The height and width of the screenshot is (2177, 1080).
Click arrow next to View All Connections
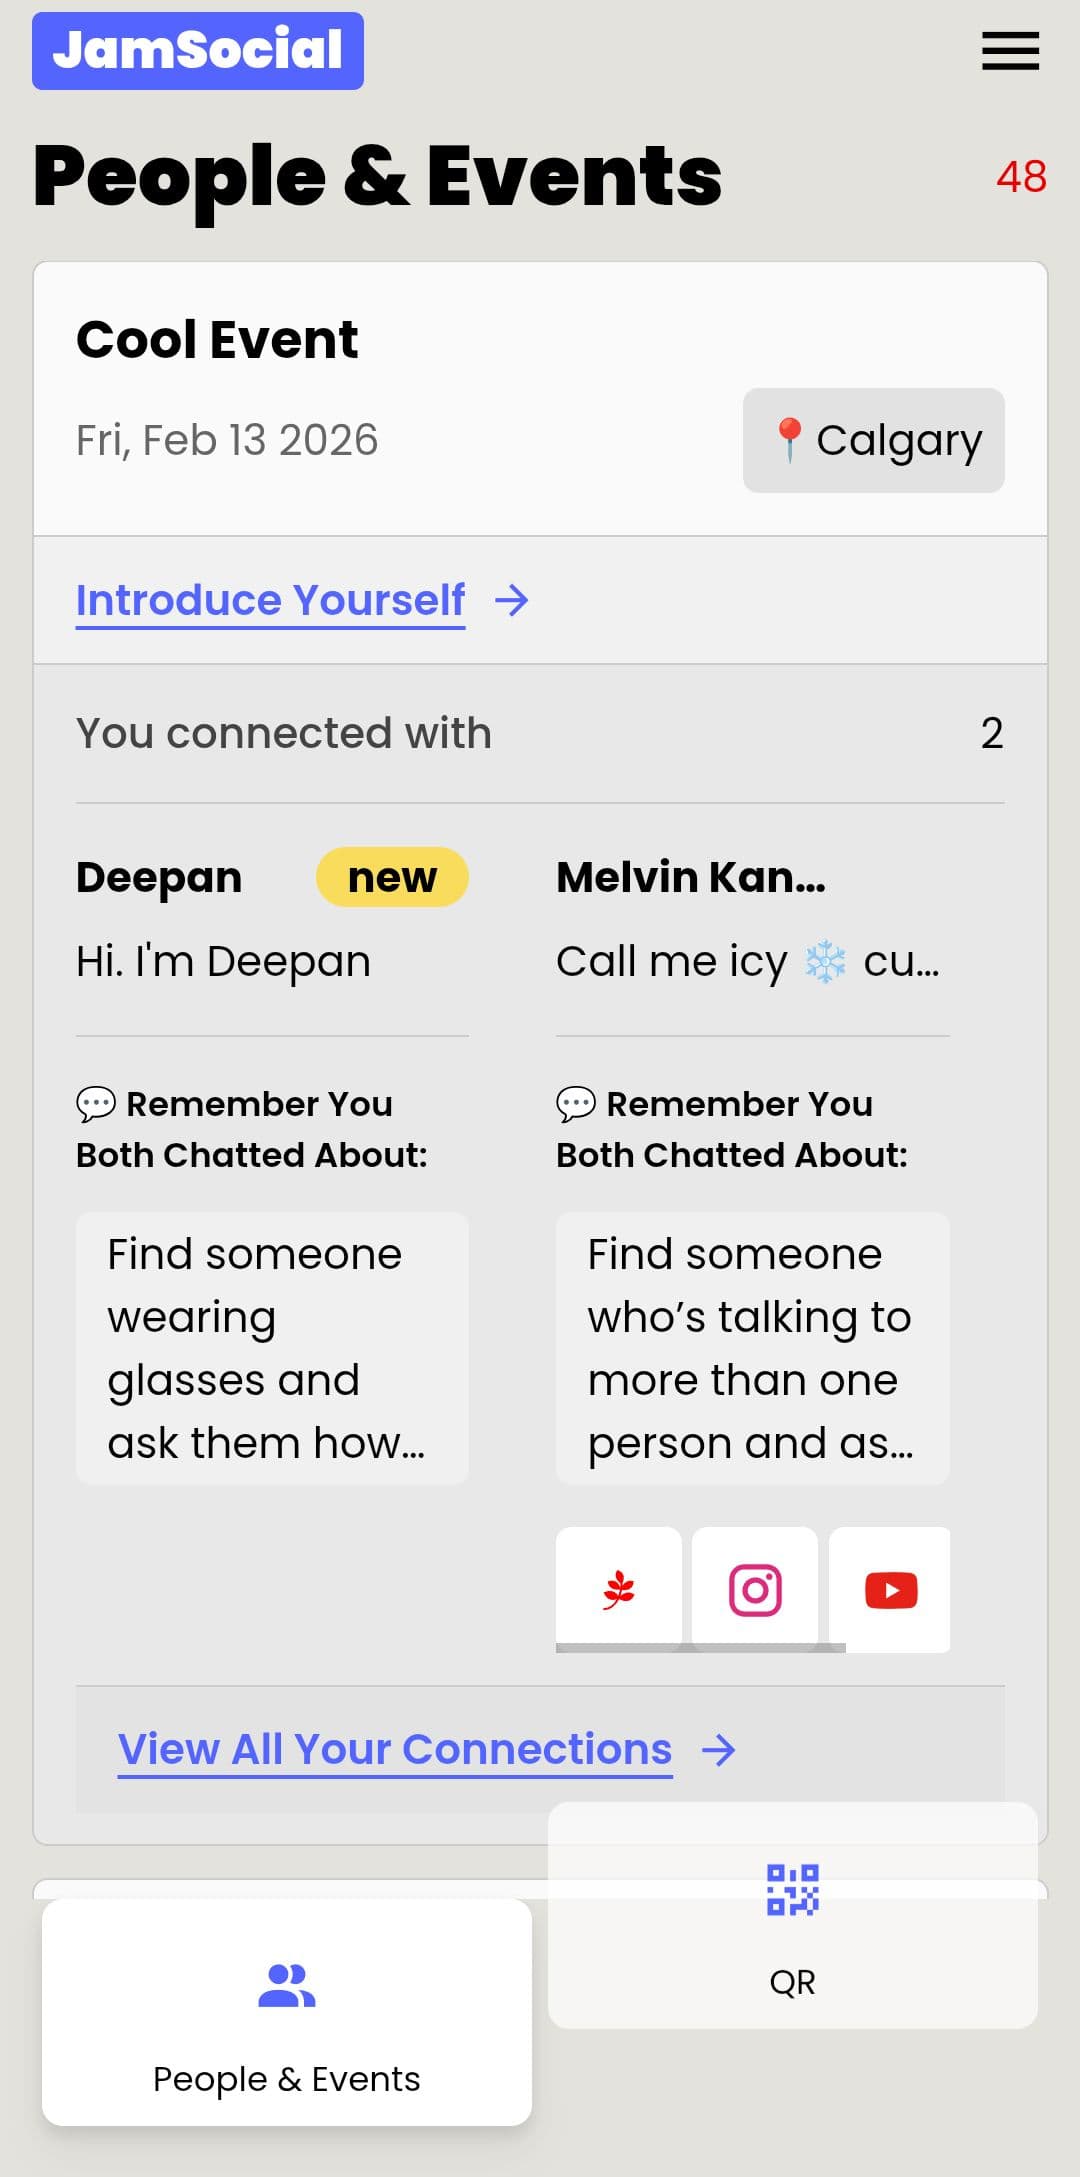[719, 1750]
